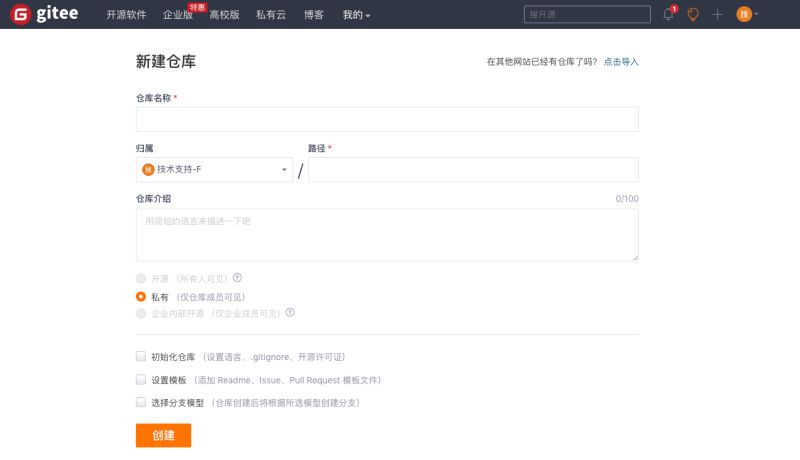Check the 初始化仓库 checkbox
This screenshot has height=460, width=800.
(x=141, y=356)
